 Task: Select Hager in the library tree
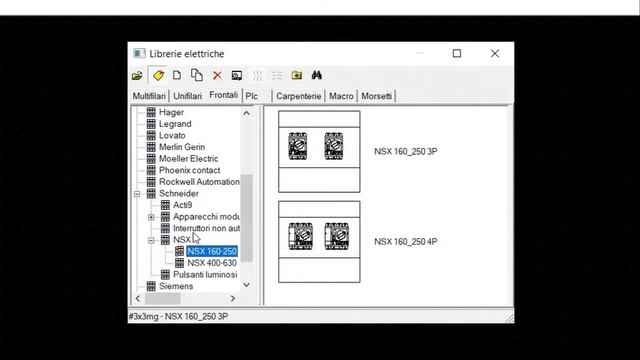[x=171, y=112]
